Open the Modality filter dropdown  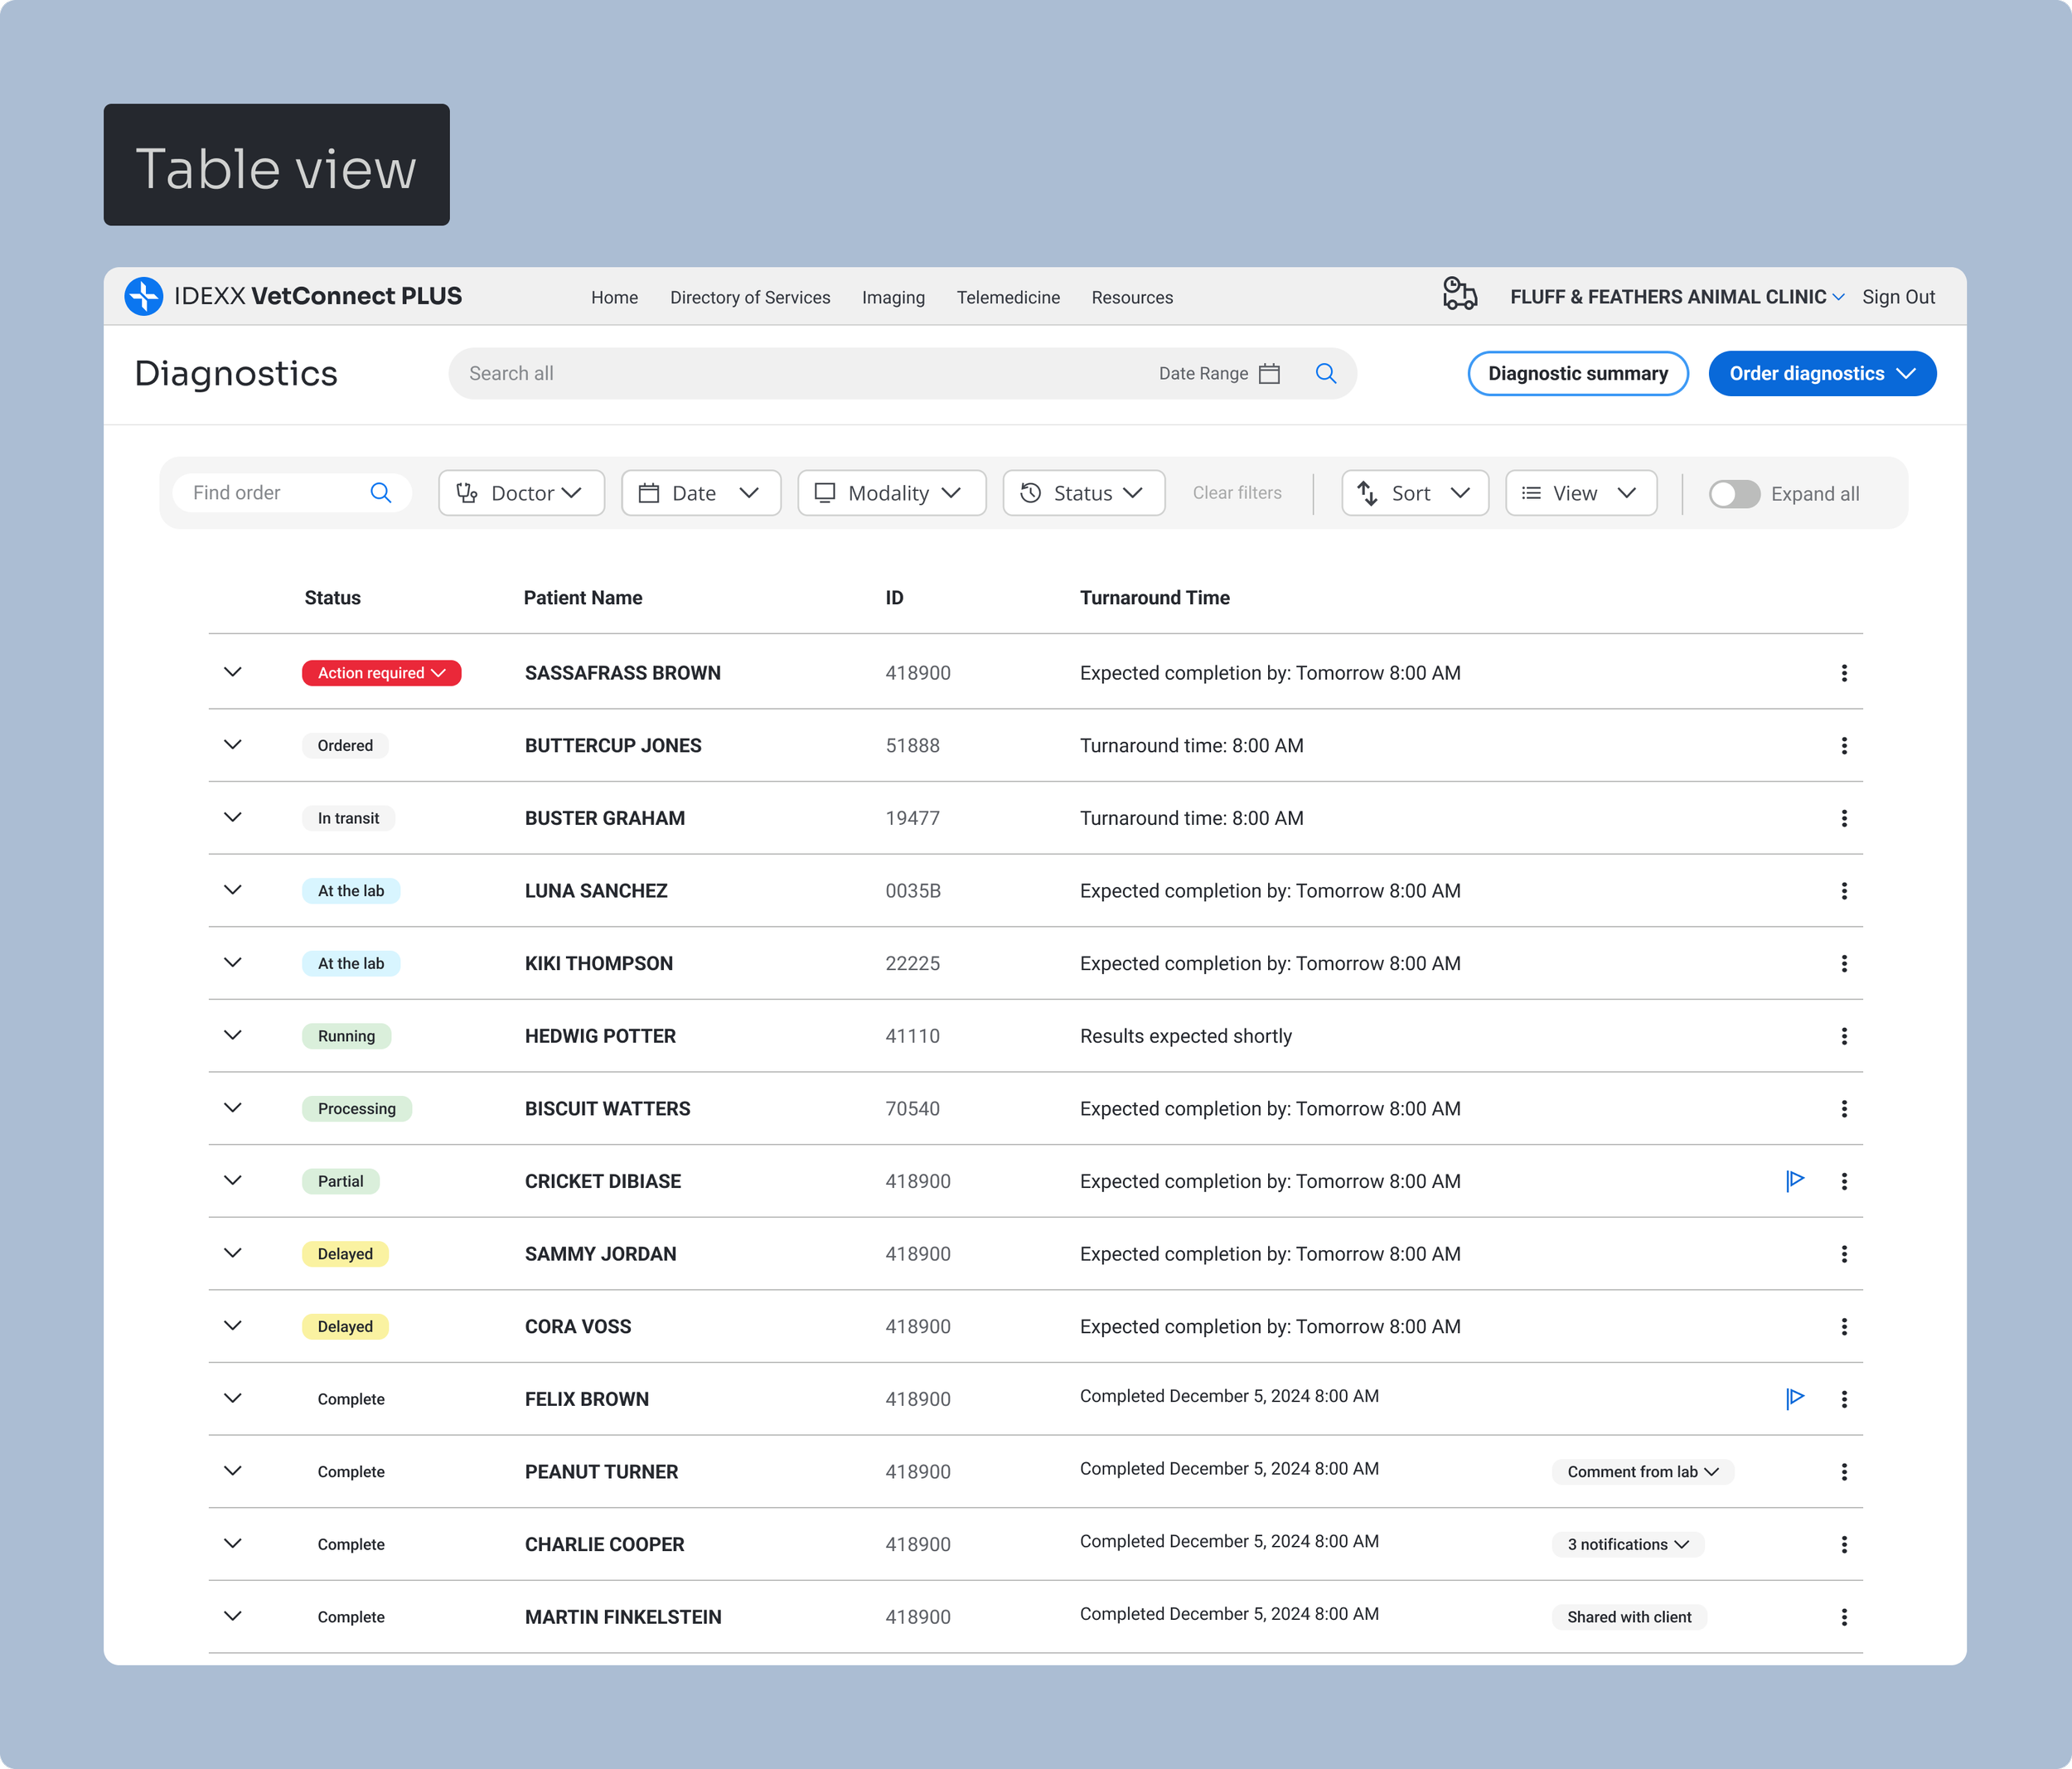pyautogui.click(x=891, y=493)
